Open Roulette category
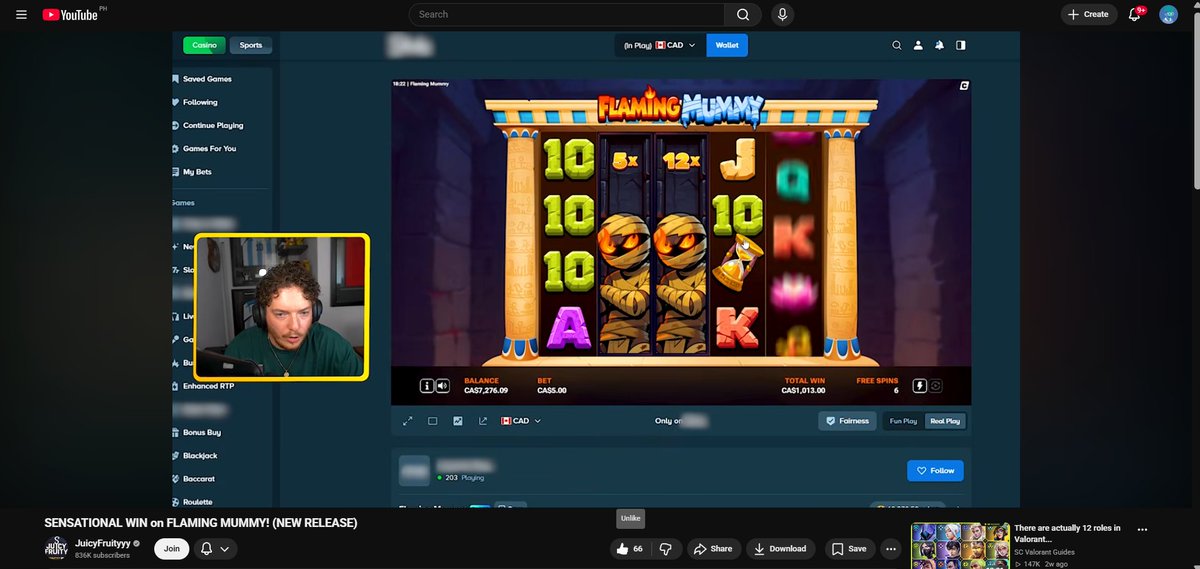 [x=198, y=502]
